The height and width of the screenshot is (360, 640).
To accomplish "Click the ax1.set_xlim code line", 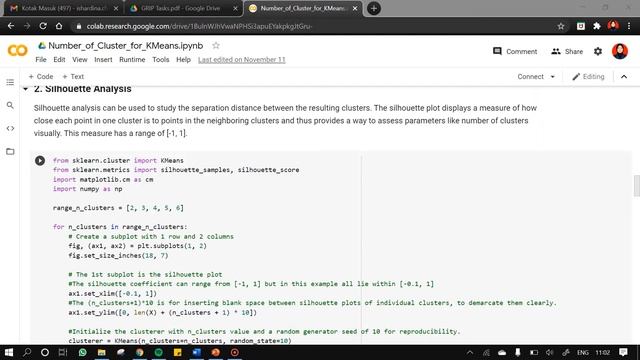I will (x=113, y=293).
